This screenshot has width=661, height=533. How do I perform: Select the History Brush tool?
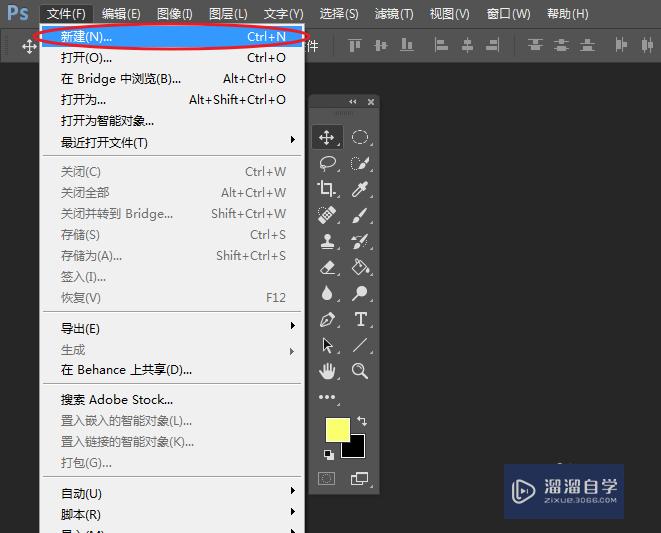click(360, 241)
